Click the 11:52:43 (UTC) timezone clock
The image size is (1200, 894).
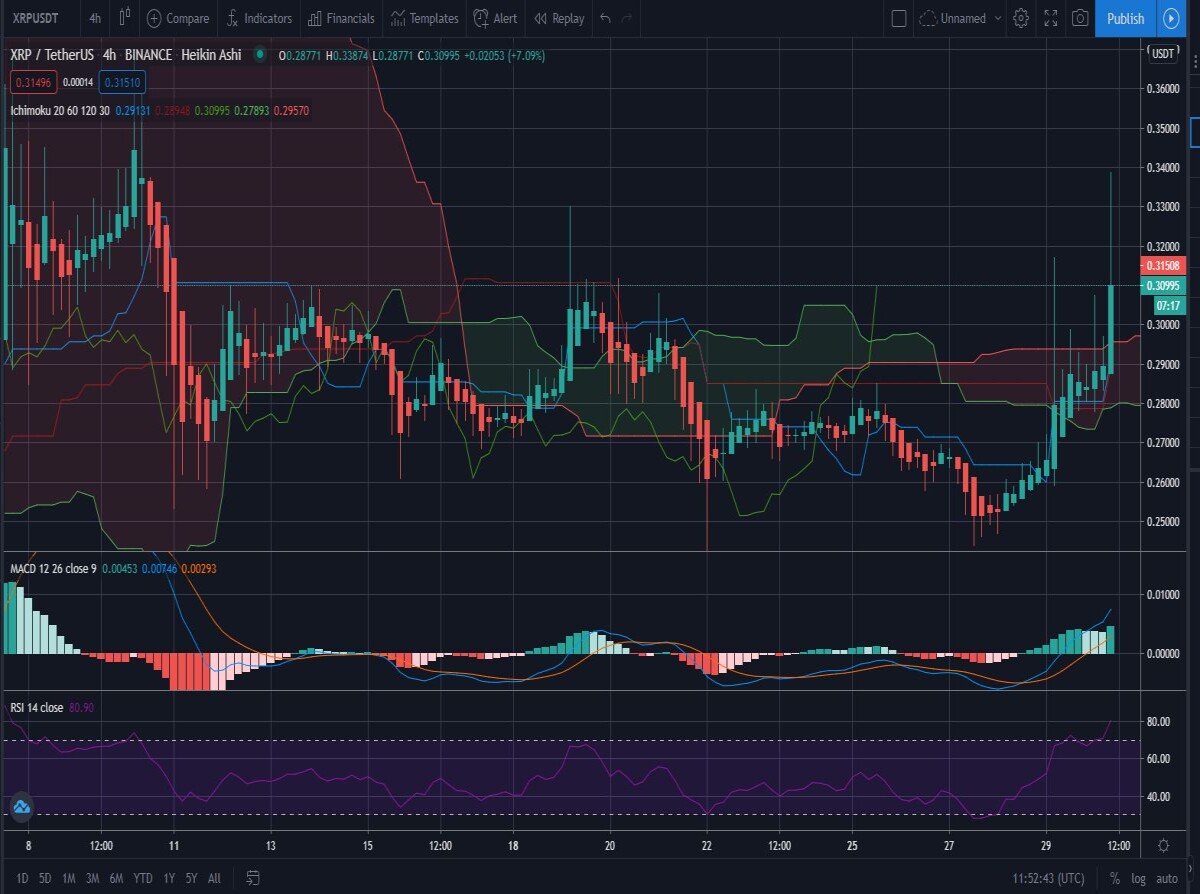(1048, 878)
